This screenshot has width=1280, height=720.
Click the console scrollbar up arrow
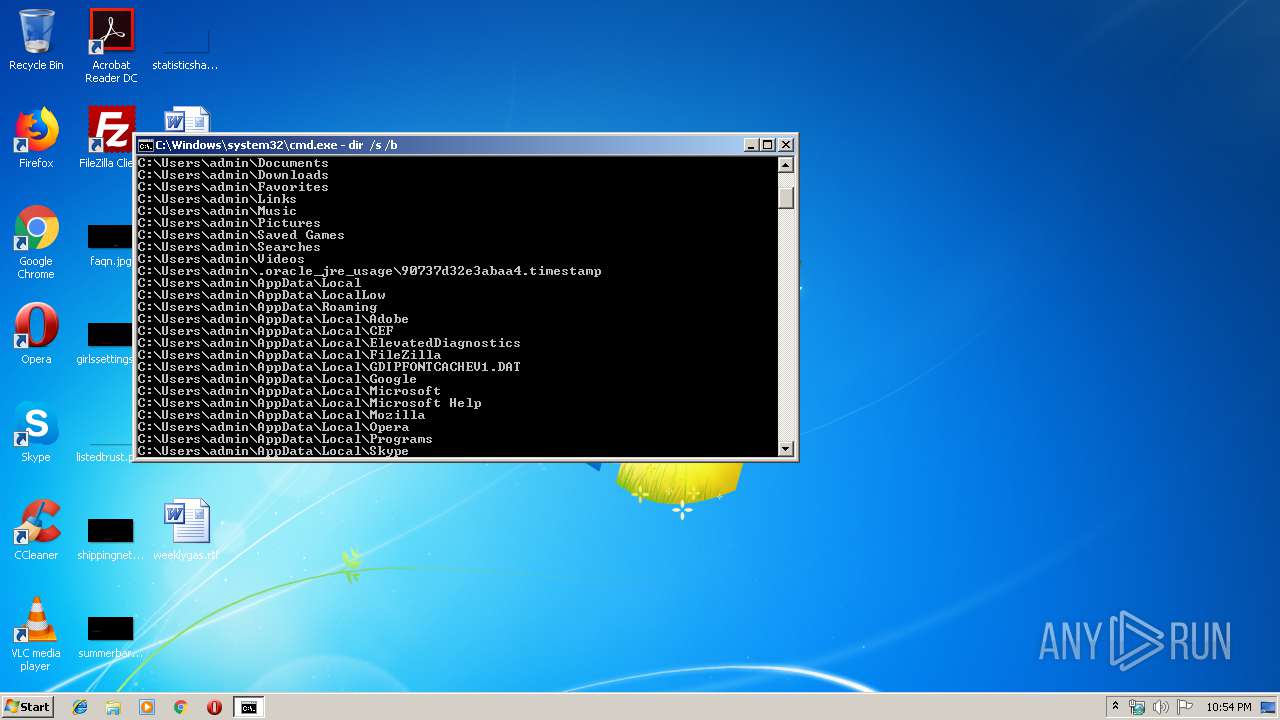tap(786, 165)
